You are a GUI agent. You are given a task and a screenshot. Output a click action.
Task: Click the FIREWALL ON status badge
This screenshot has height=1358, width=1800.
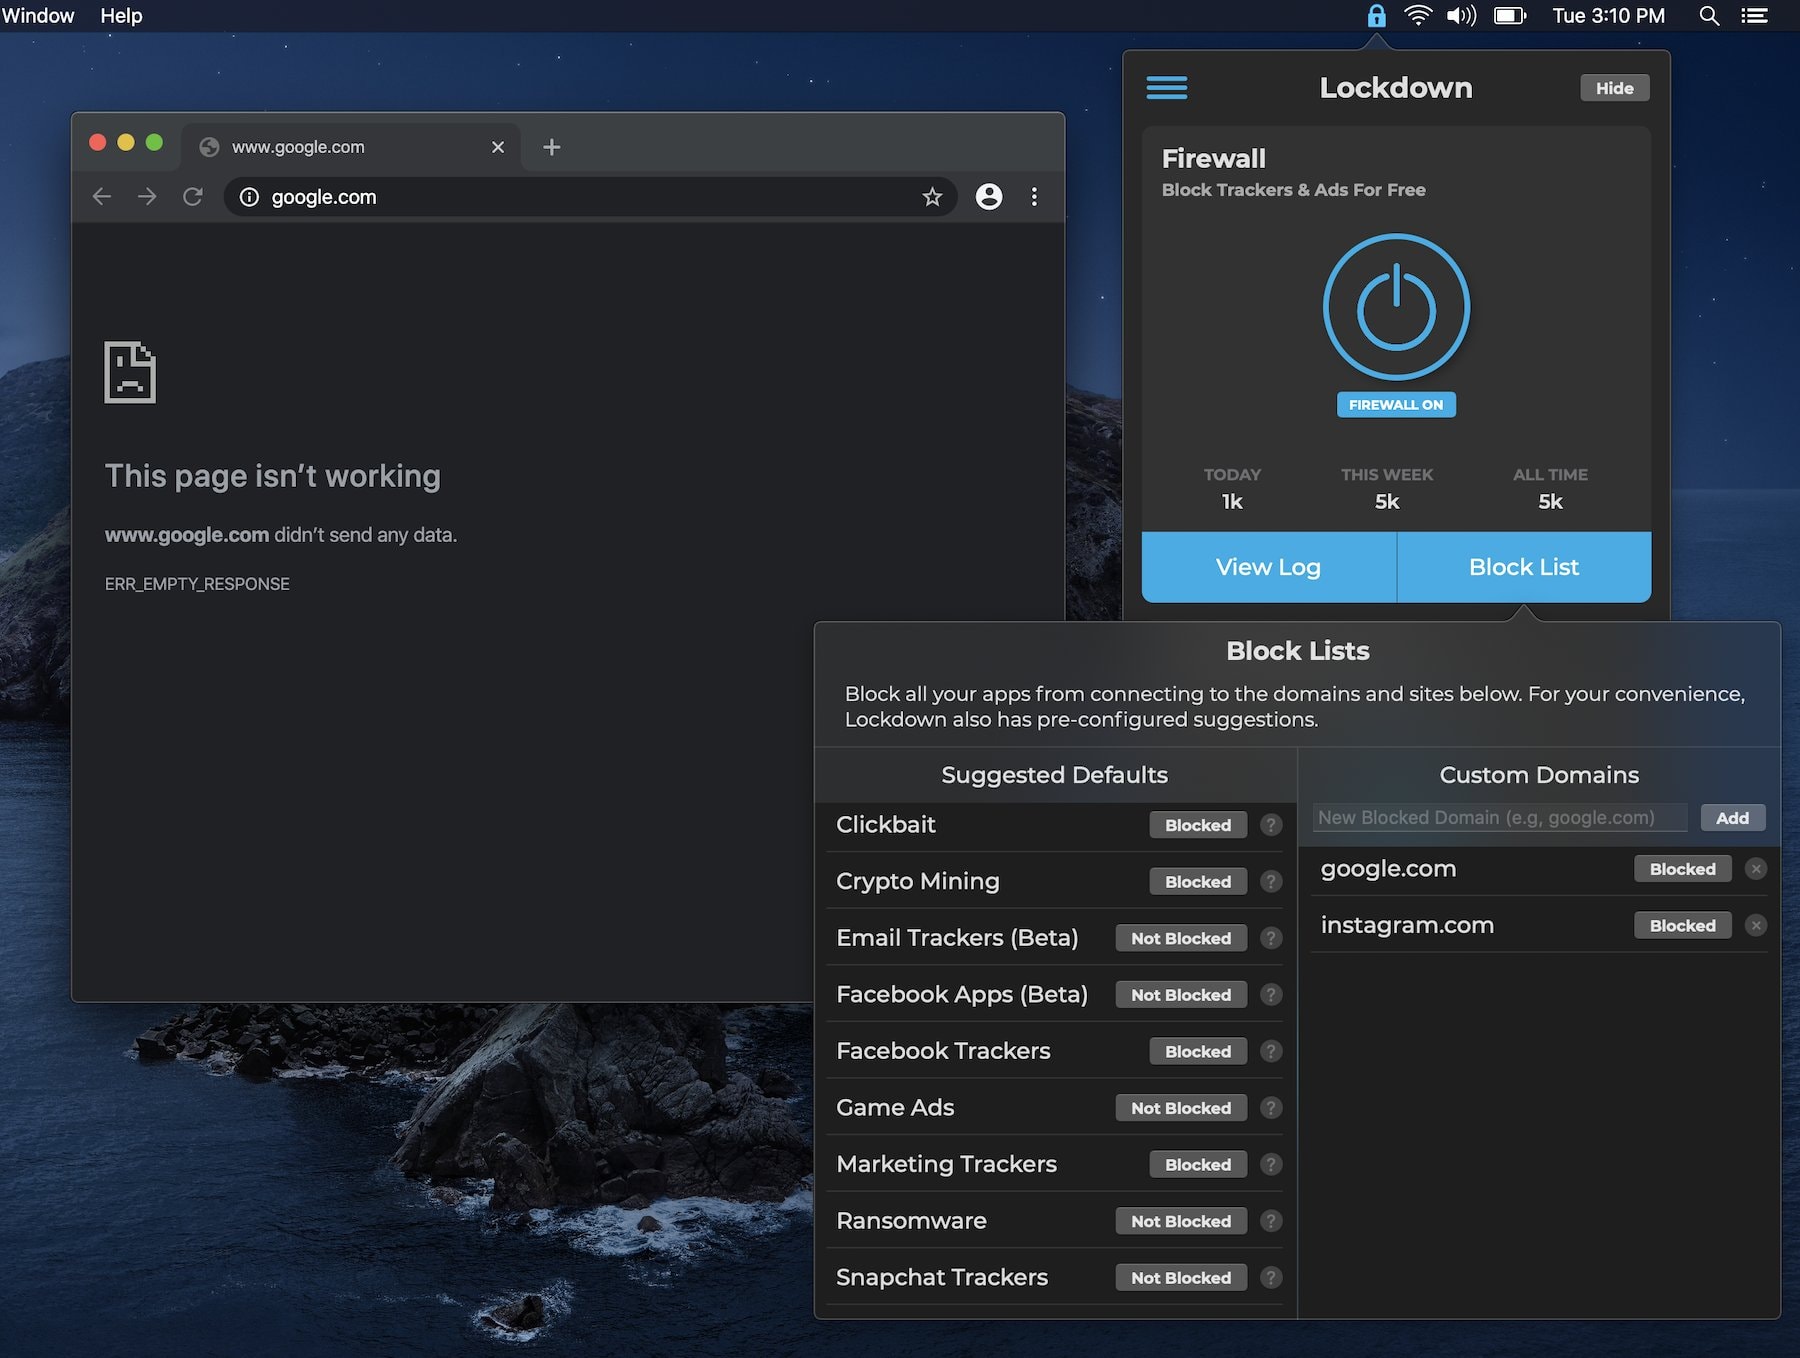click(1396, 405)
